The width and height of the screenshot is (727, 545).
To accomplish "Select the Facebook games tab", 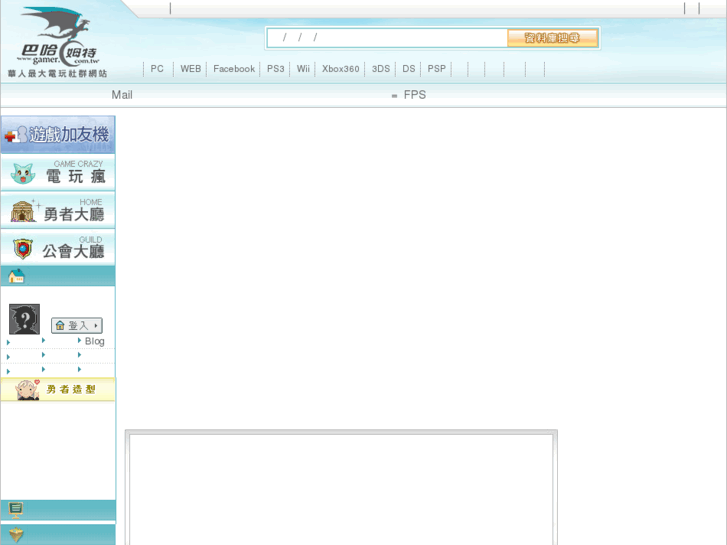I will point(234,69).
